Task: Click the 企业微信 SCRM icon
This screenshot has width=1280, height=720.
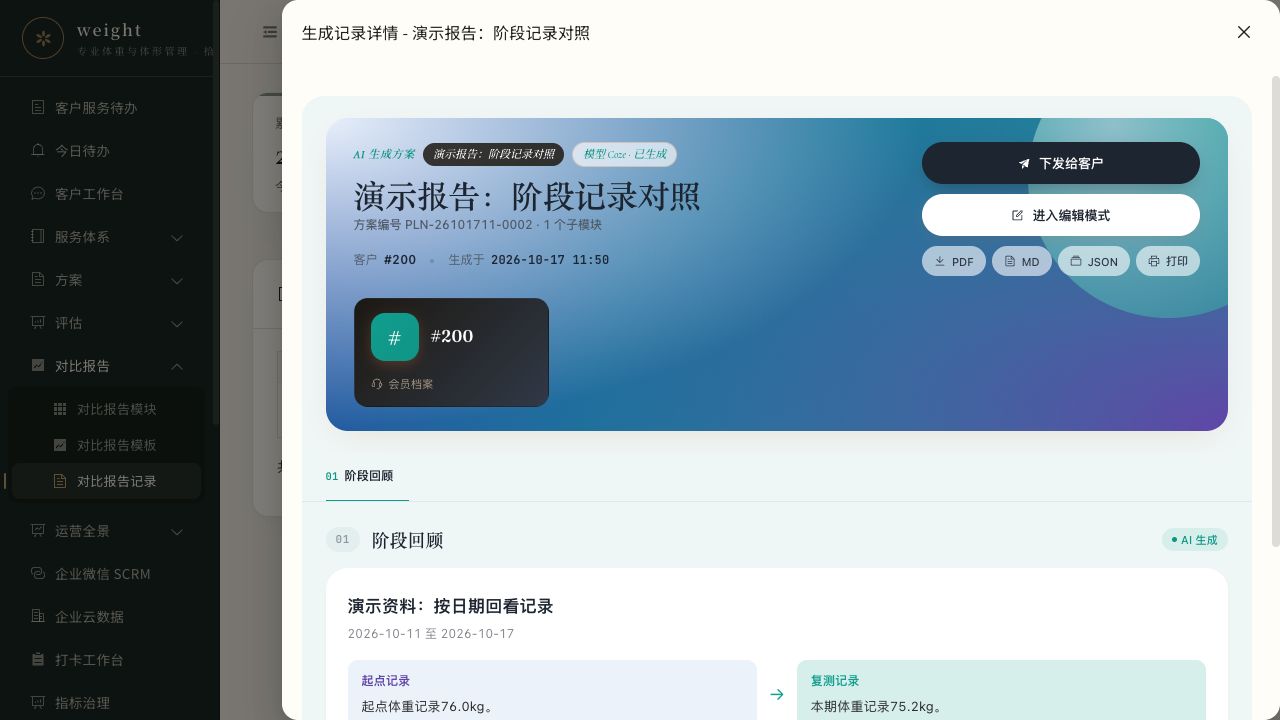Action: pyautogui.click(x=38, y=574)
